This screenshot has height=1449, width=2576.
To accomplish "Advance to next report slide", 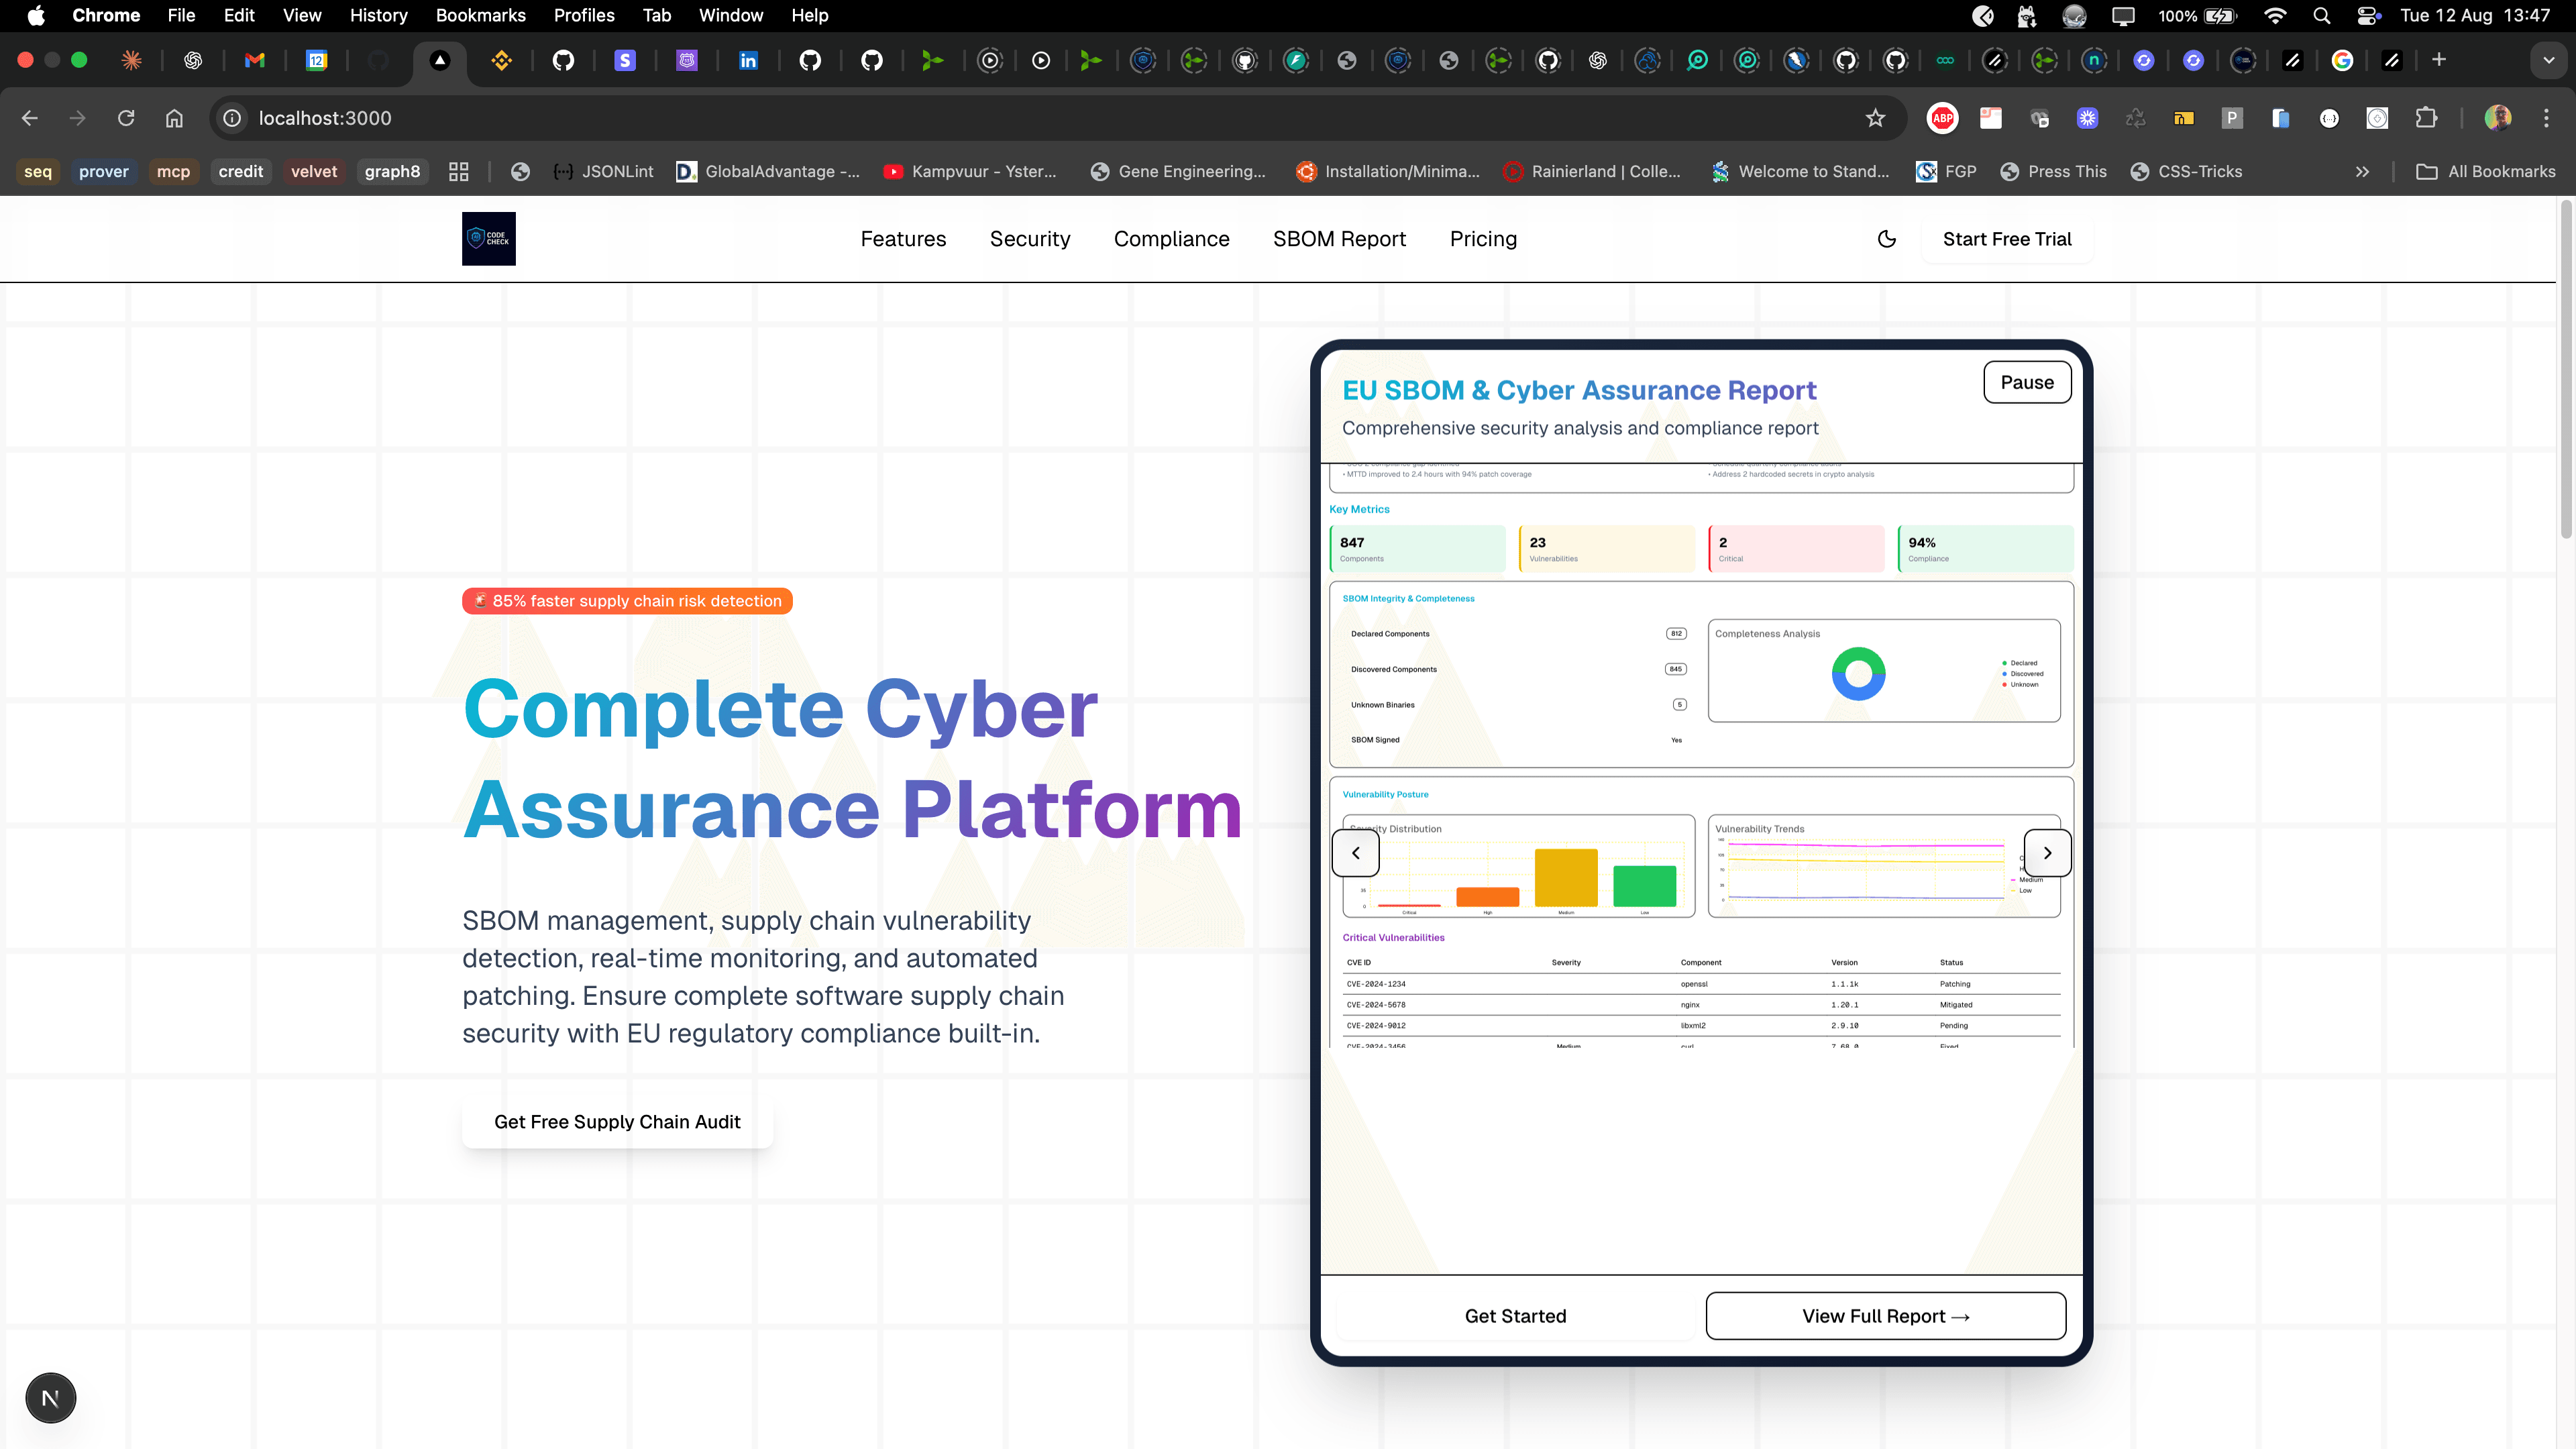I will (2047, 853).
